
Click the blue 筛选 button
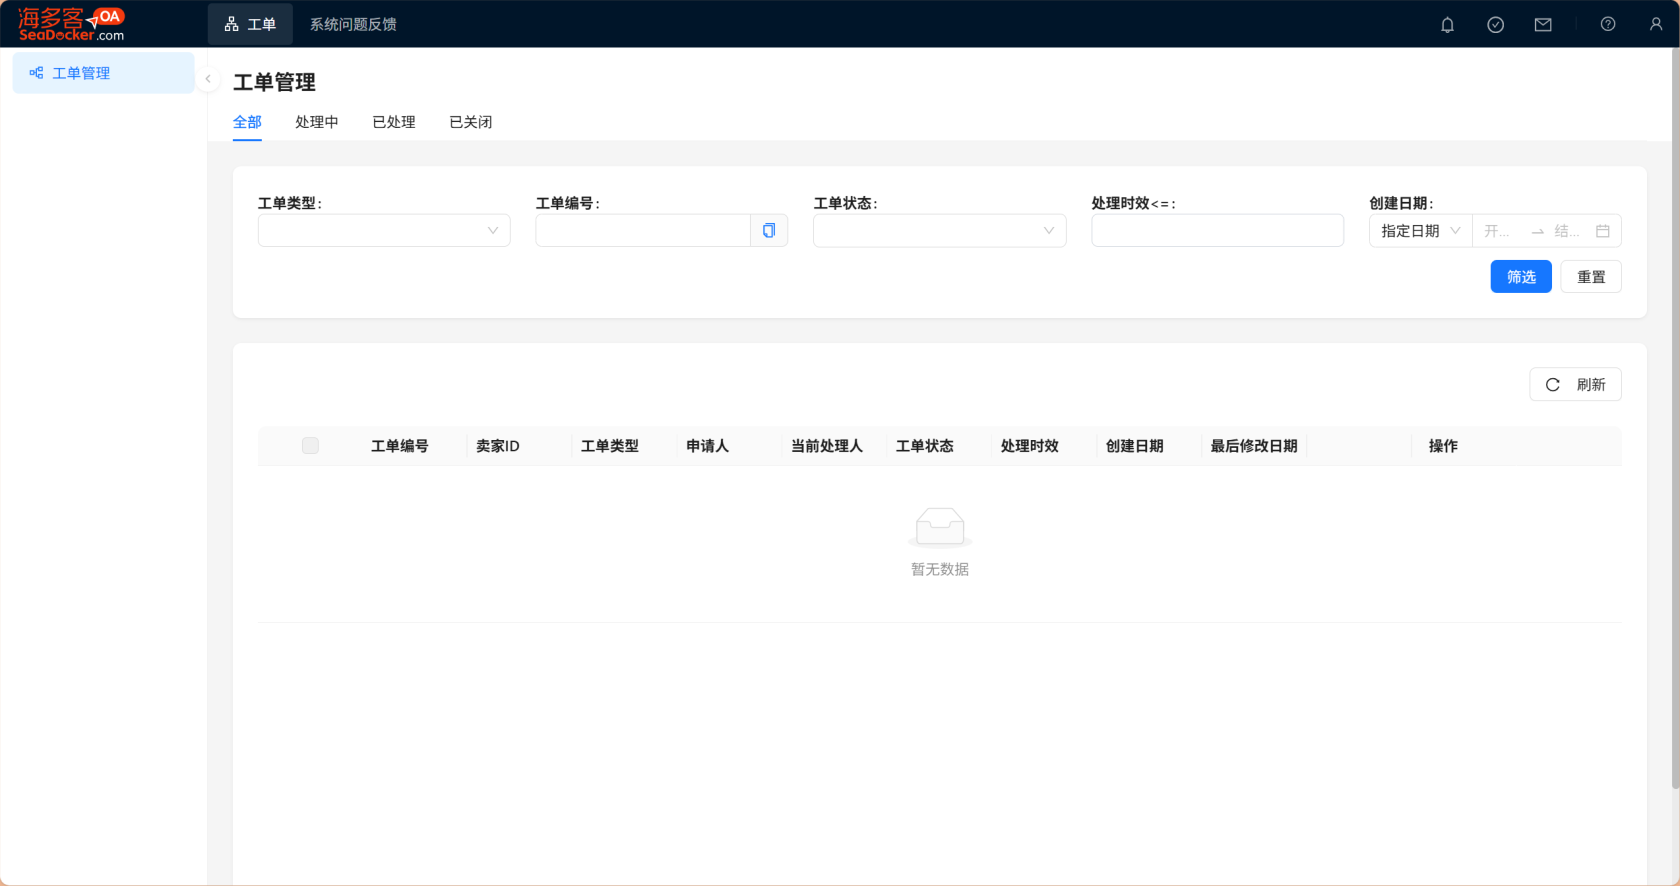[1520, 277]
